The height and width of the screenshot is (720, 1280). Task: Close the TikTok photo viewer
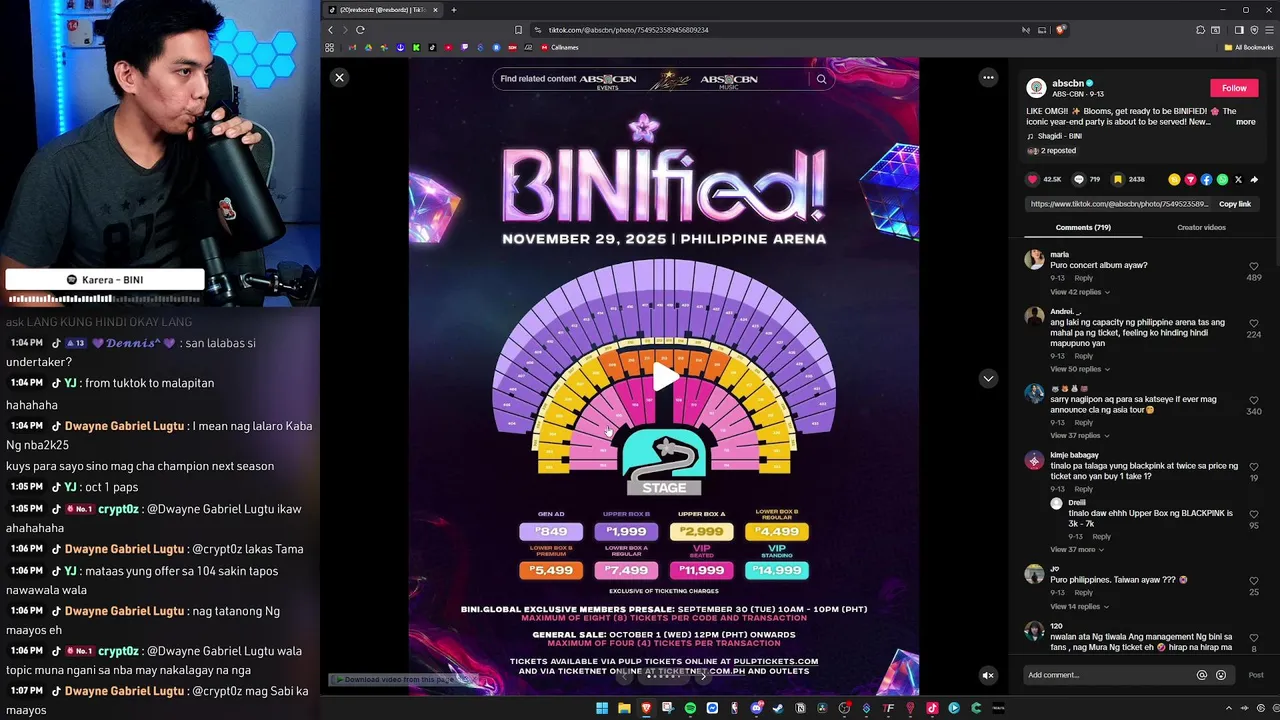point(339,77)
